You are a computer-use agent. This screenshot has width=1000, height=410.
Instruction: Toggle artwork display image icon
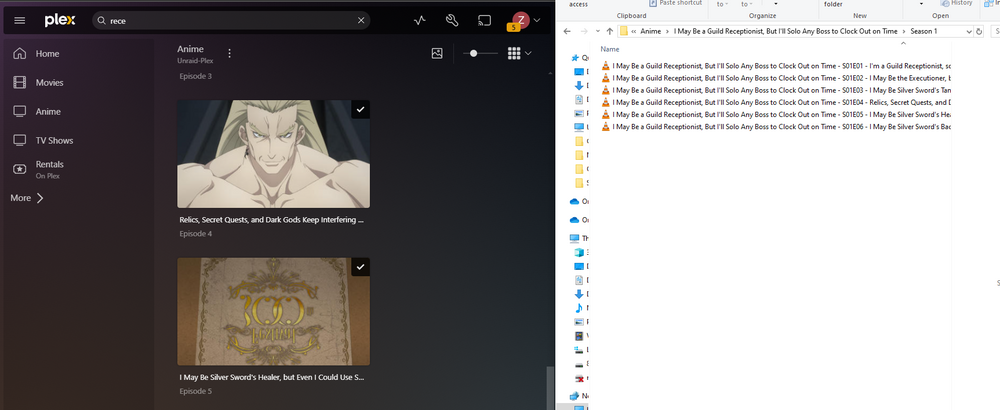coord(437,54)
